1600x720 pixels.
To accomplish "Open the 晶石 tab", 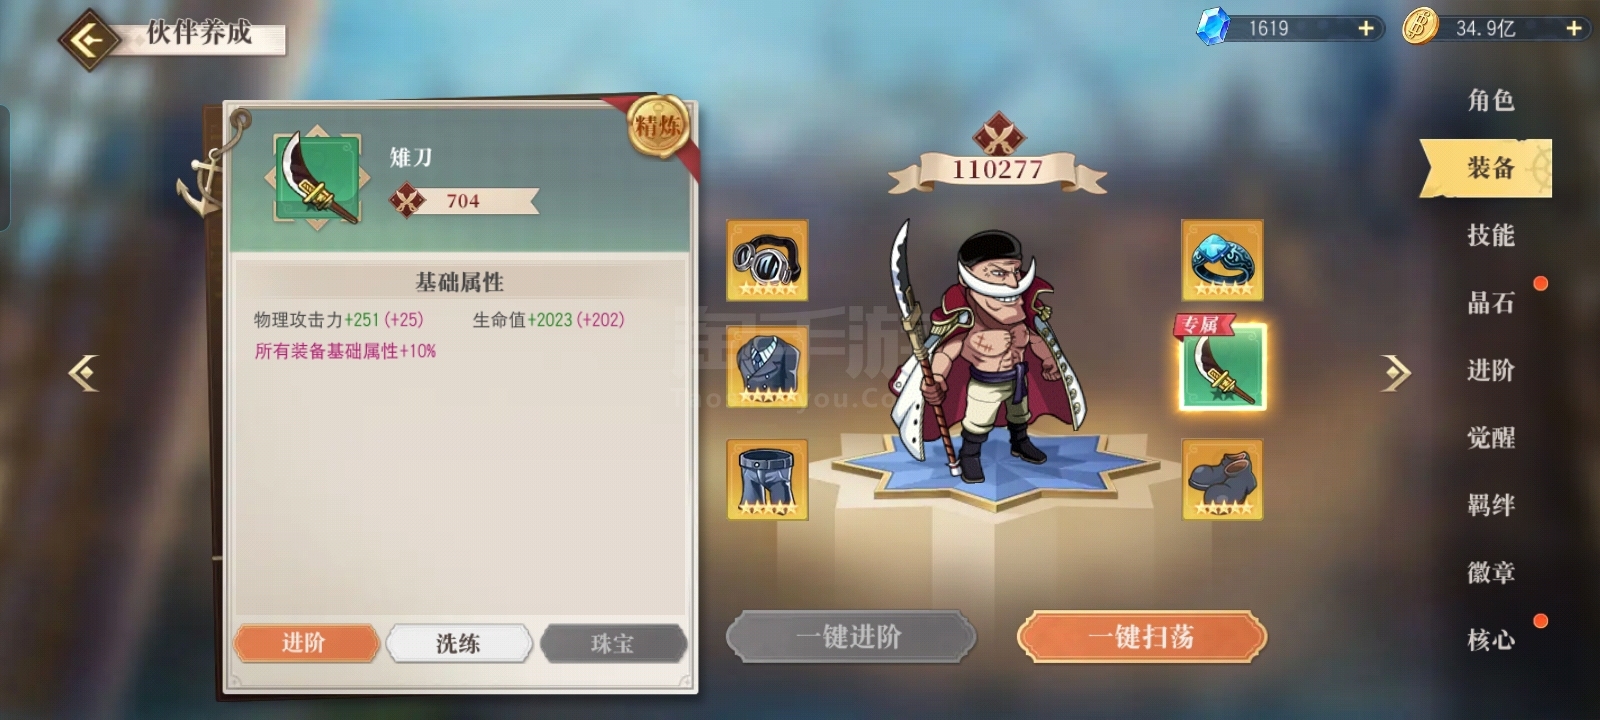I will pyautogui.click(x=1490, y=303).
